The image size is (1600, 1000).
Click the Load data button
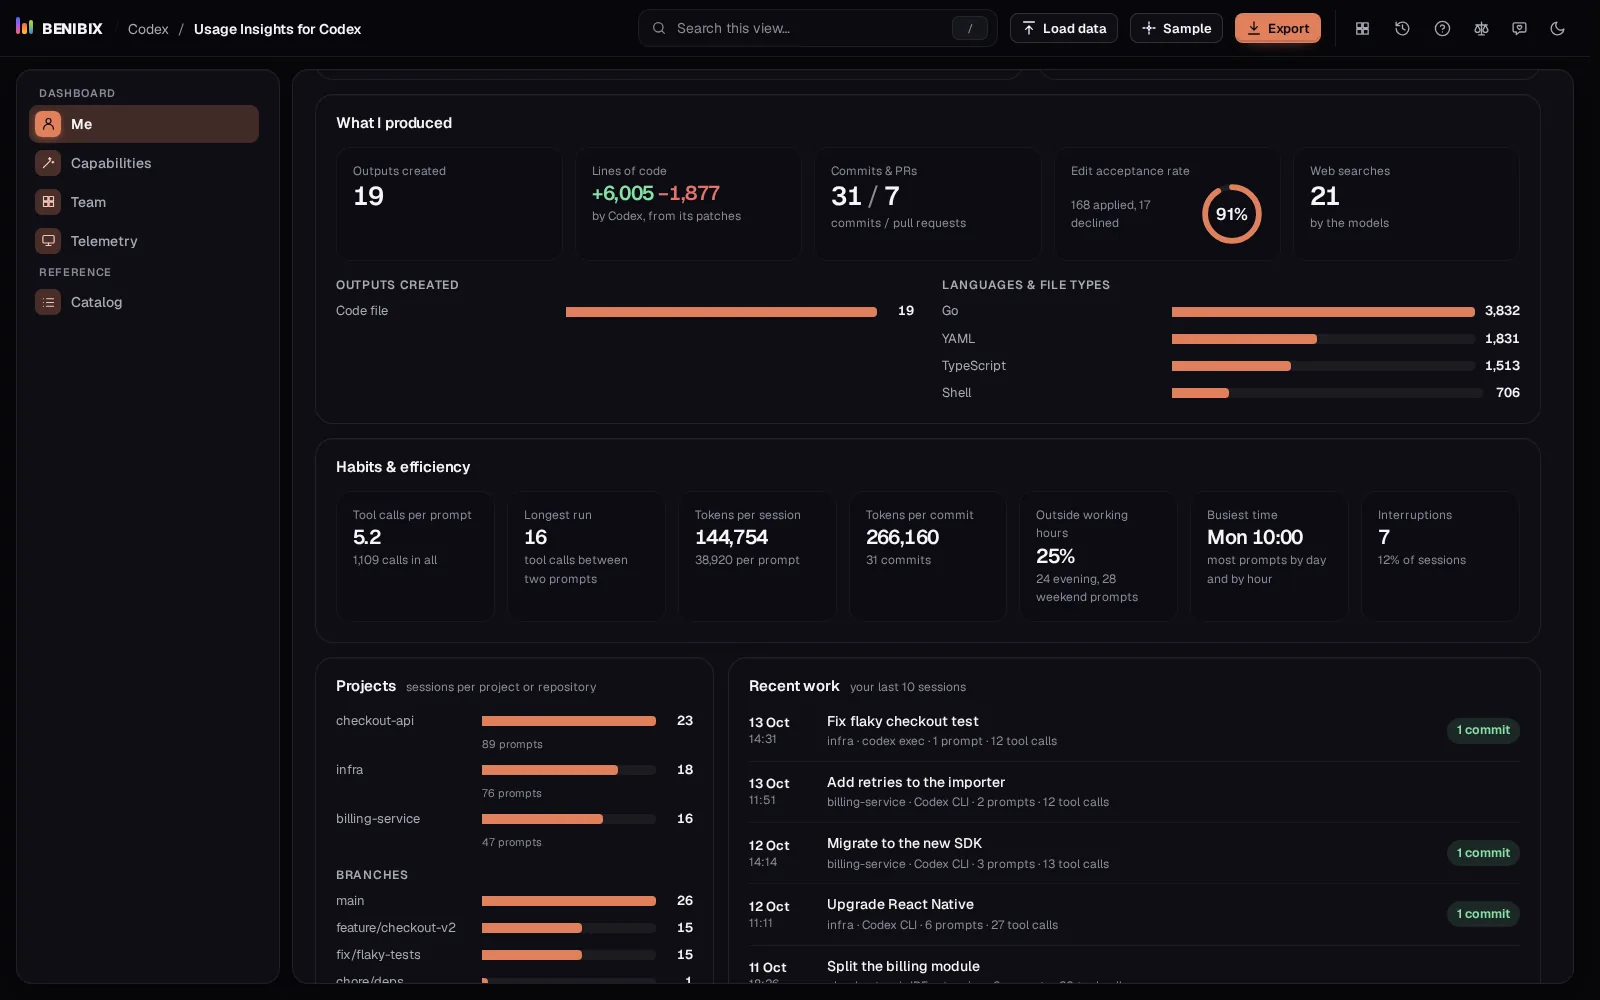pyautogui.click(x=1064, y=29)
